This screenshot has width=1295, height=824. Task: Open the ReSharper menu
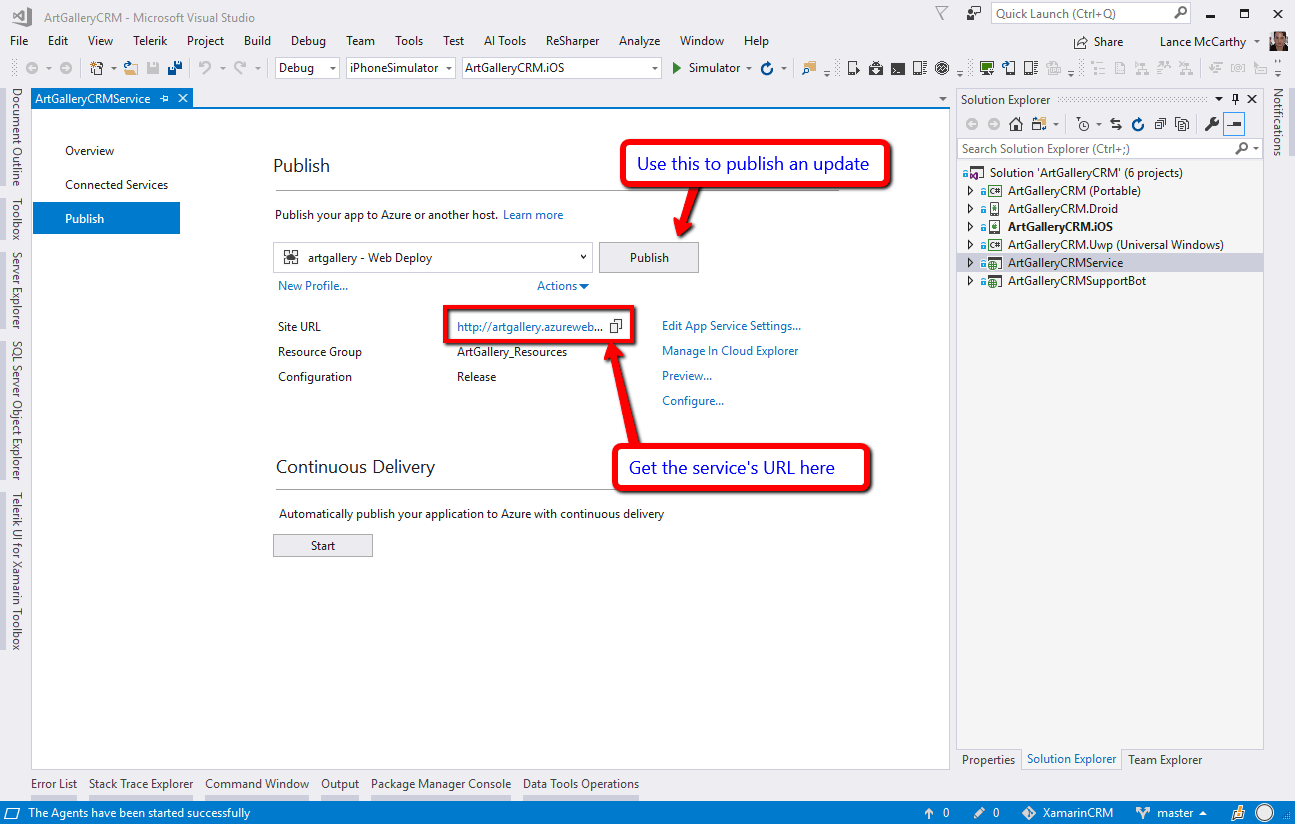[x=573, y=41]
